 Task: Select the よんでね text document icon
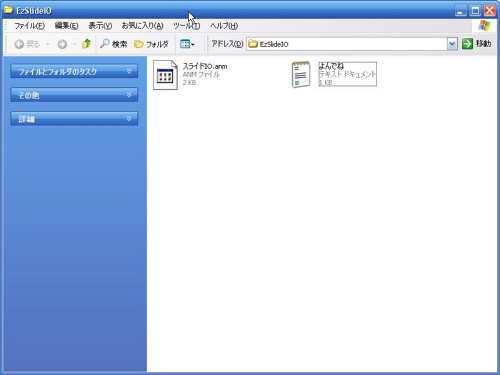301,74
